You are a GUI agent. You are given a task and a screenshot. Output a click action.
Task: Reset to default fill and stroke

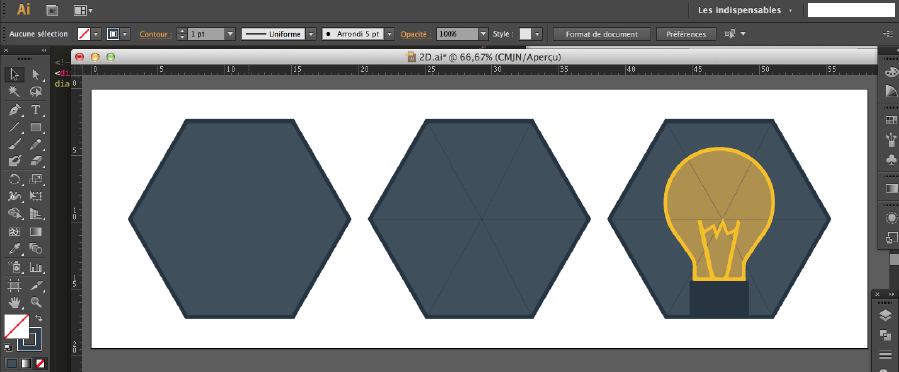8,347
